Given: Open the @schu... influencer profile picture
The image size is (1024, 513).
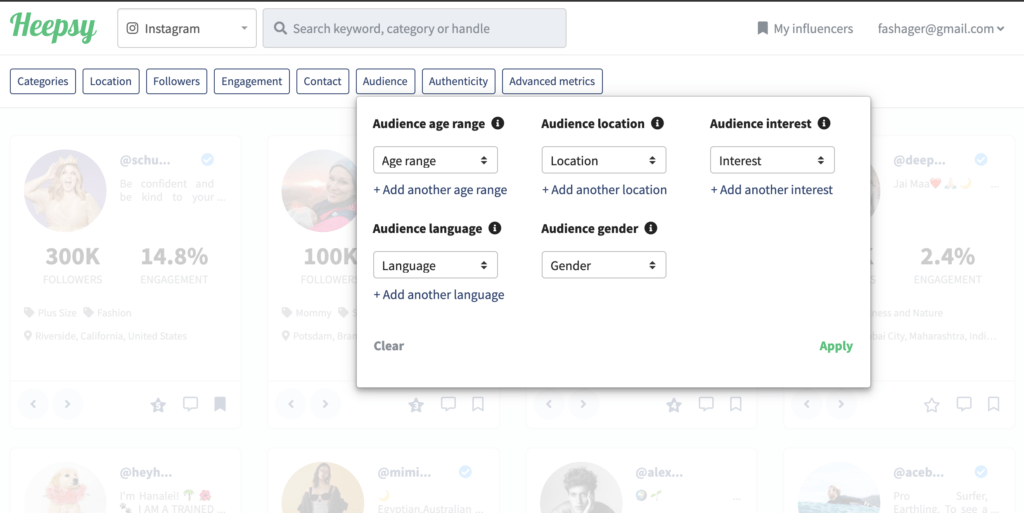Looking at the screenshot, I should click(x=65, y=191).
